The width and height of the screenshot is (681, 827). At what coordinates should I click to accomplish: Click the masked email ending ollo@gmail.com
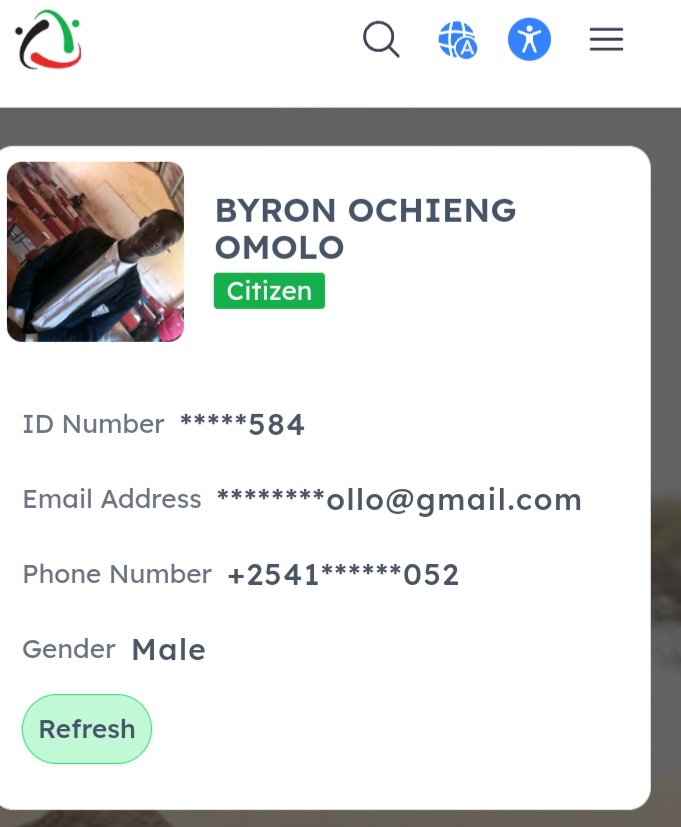point(399,499)
